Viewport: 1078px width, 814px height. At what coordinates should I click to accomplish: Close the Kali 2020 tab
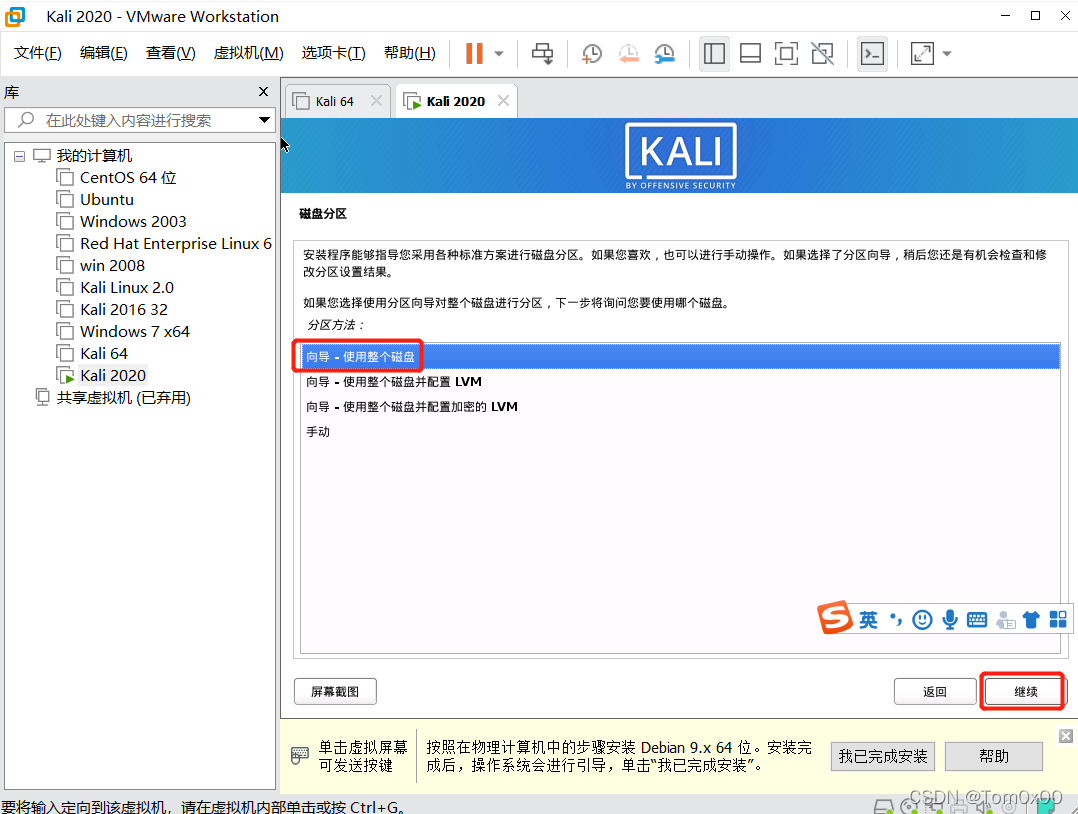pyautogui.click(x=503, y=101)
